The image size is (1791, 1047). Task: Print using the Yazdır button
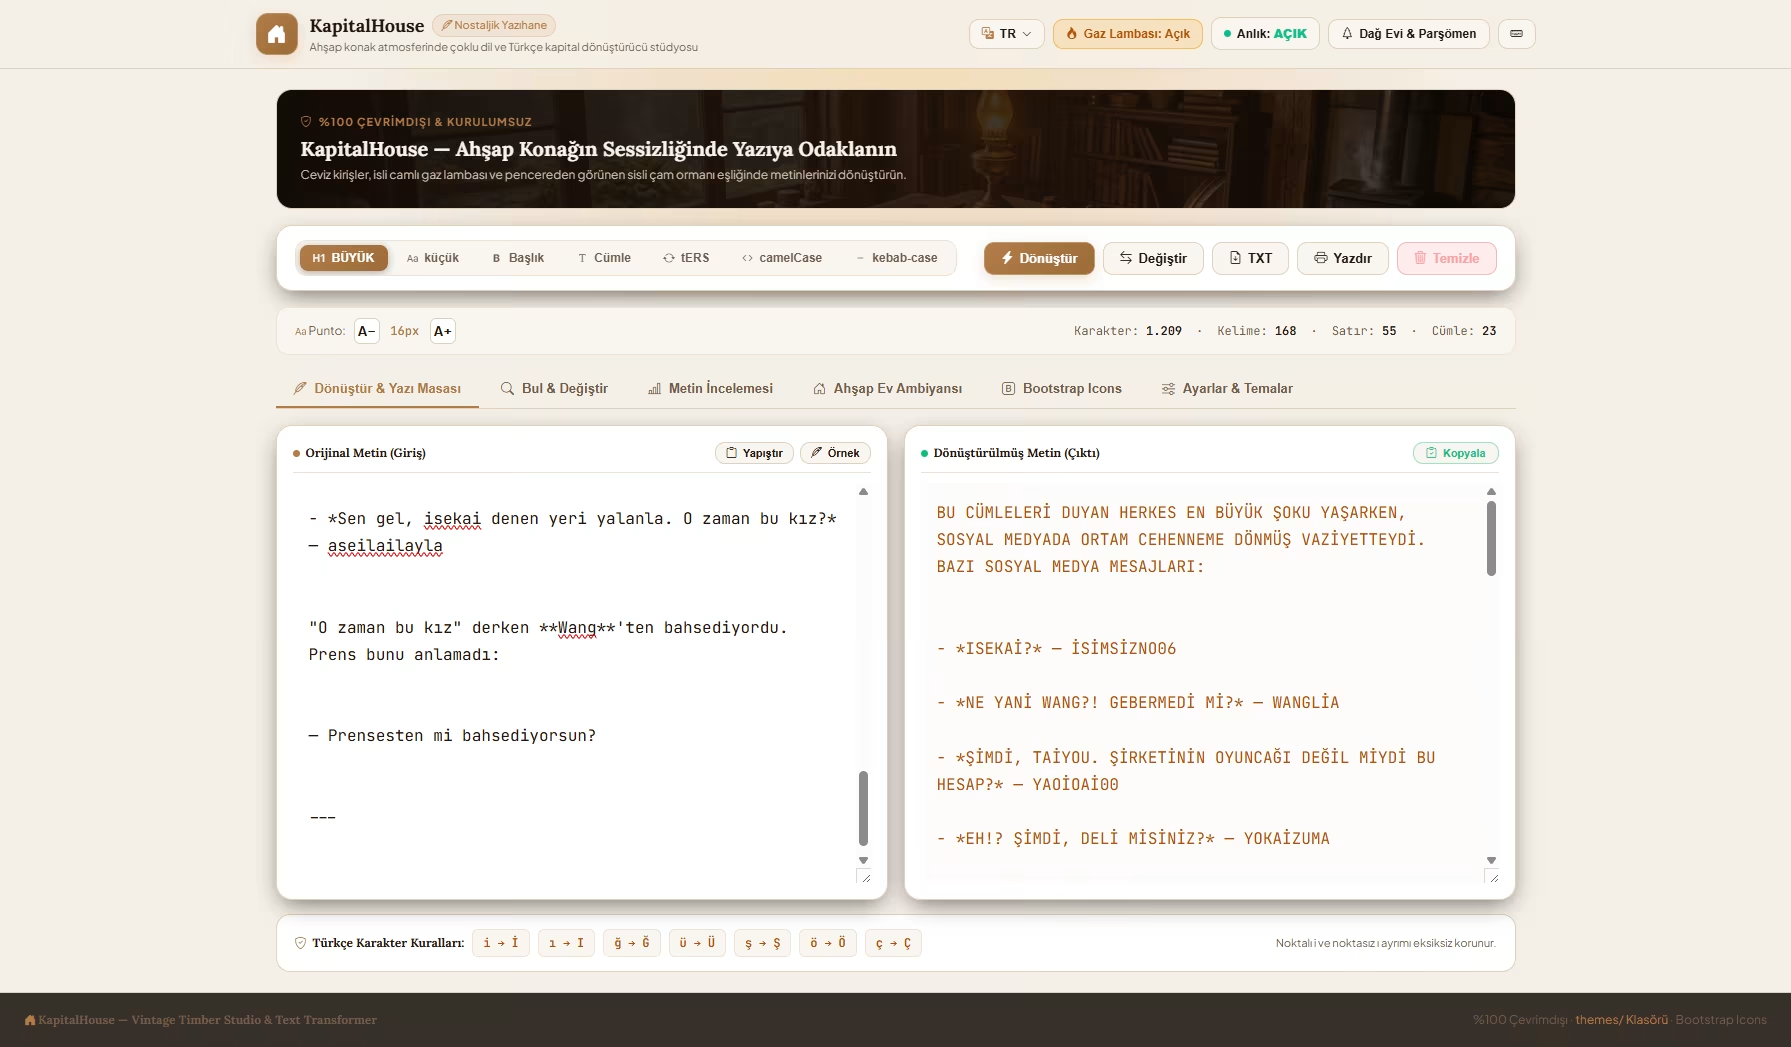[x=1342, y=258]
